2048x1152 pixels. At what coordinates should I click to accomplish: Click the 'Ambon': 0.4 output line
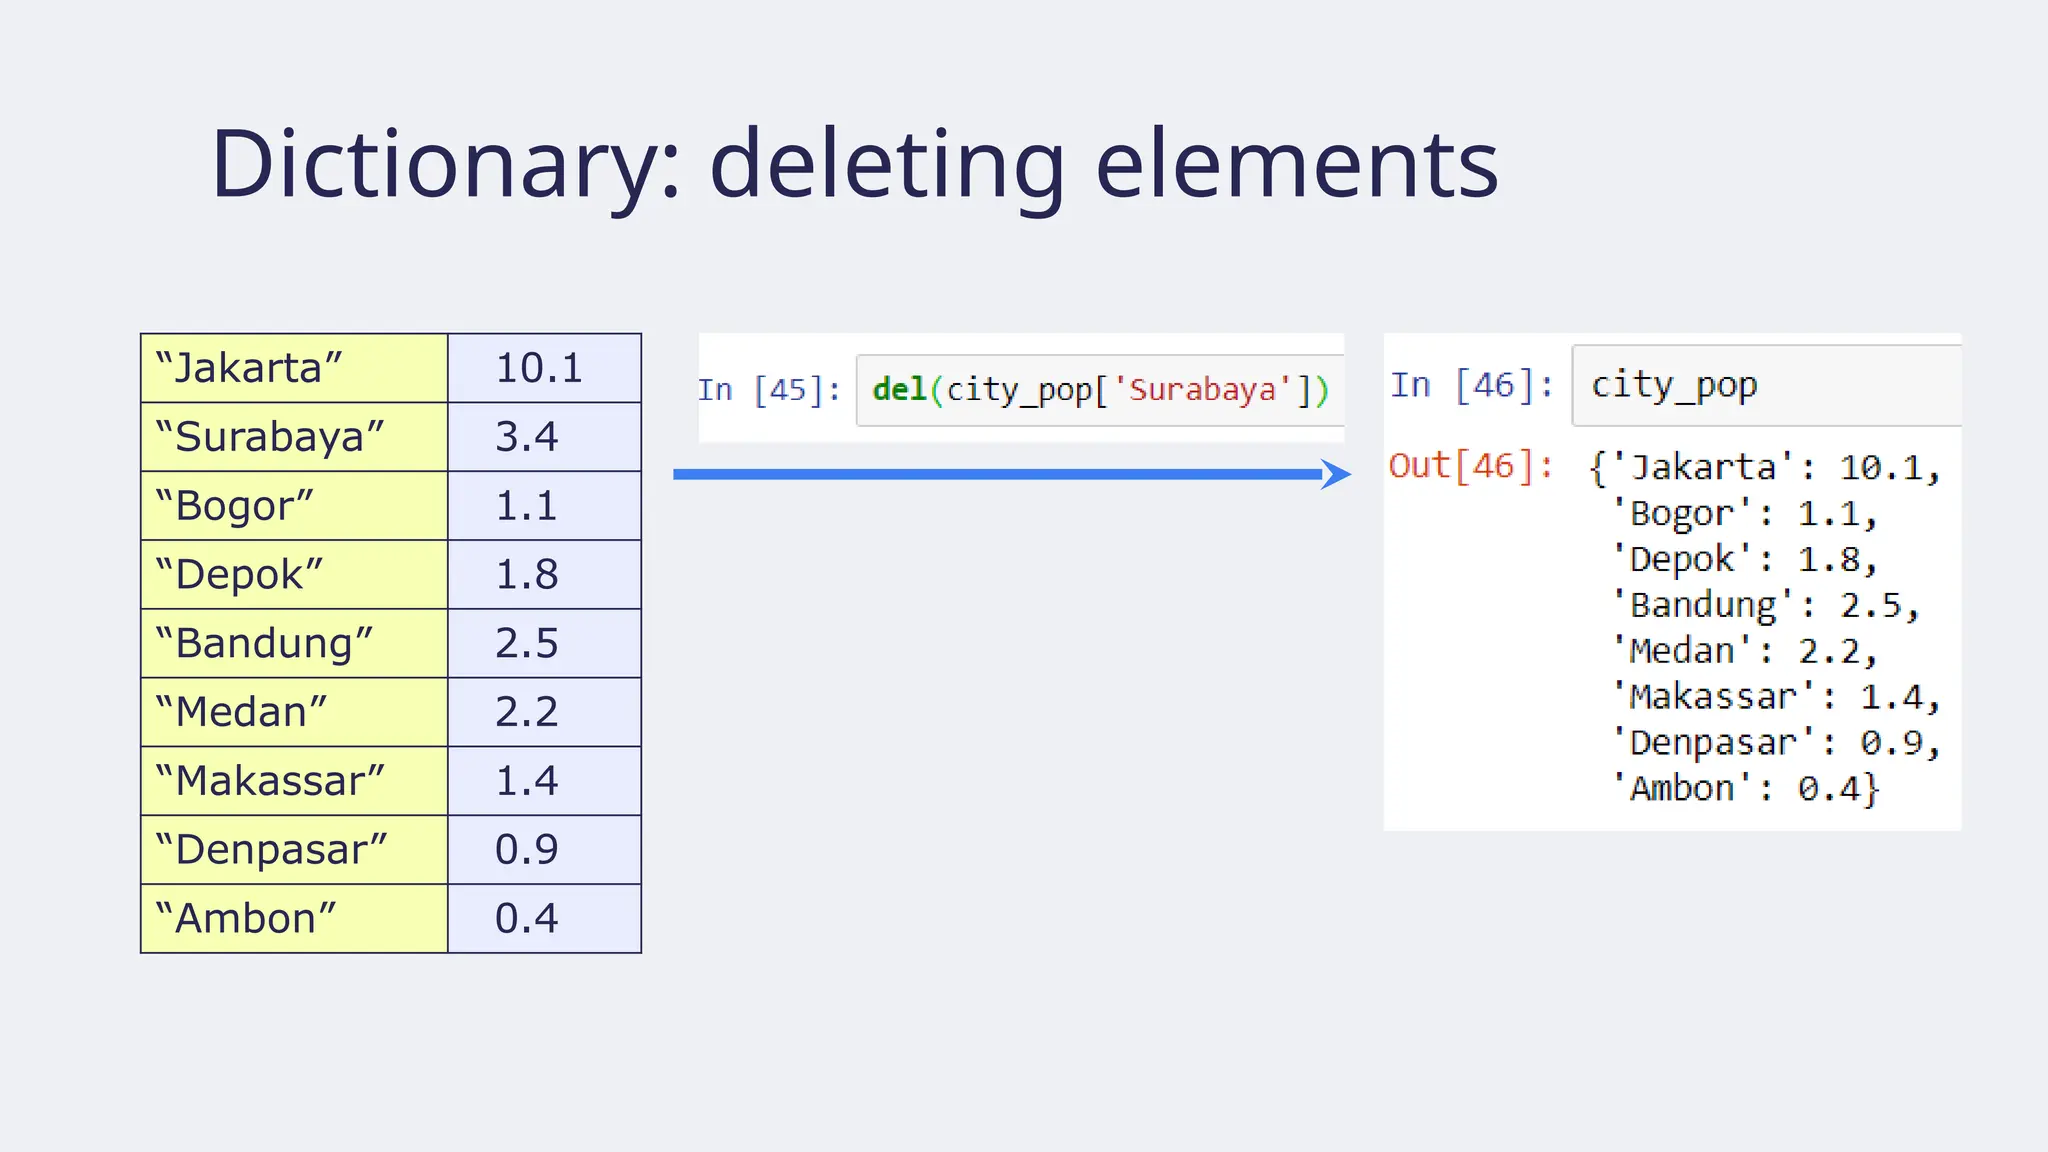tap(1746, 789)
